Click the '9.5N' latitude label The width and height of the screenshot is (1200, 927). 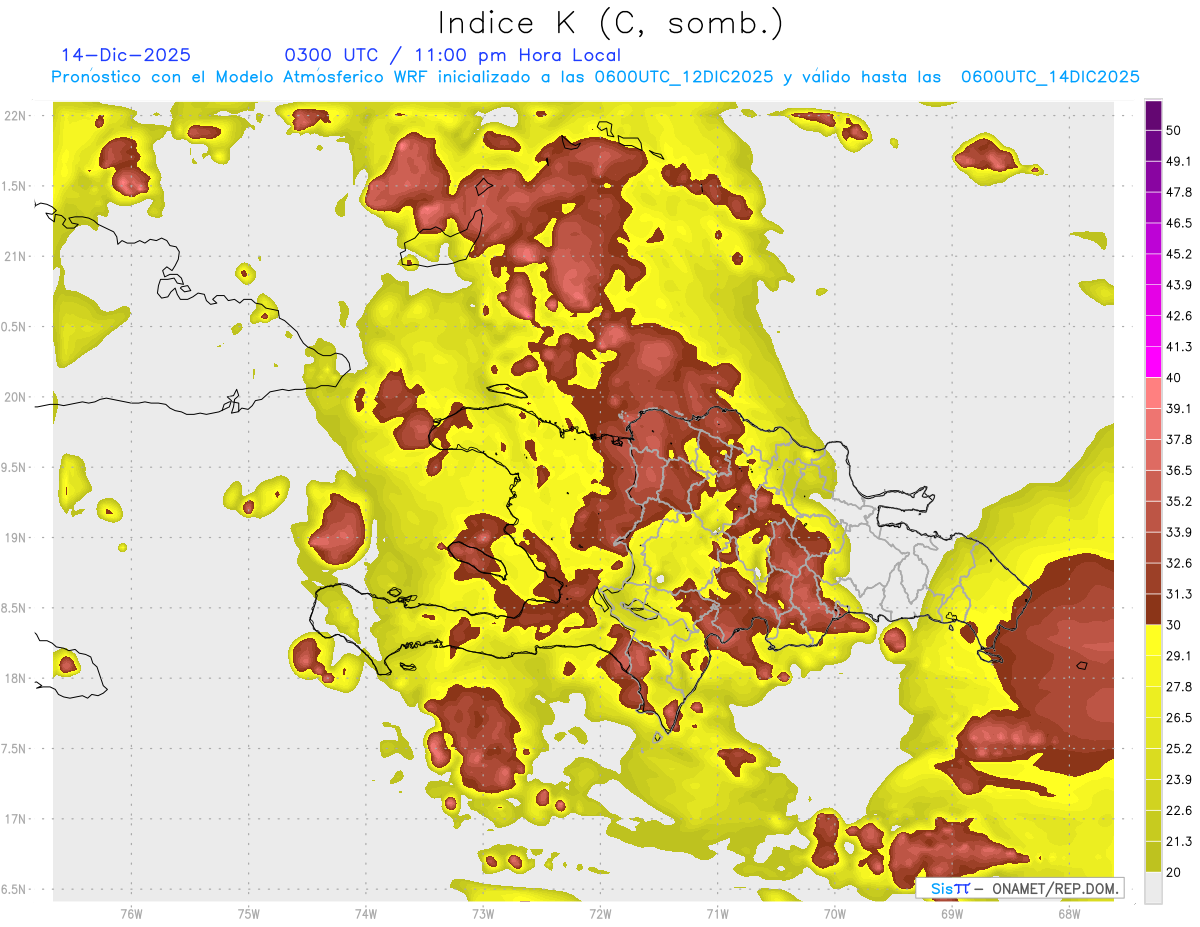[16, 467]
